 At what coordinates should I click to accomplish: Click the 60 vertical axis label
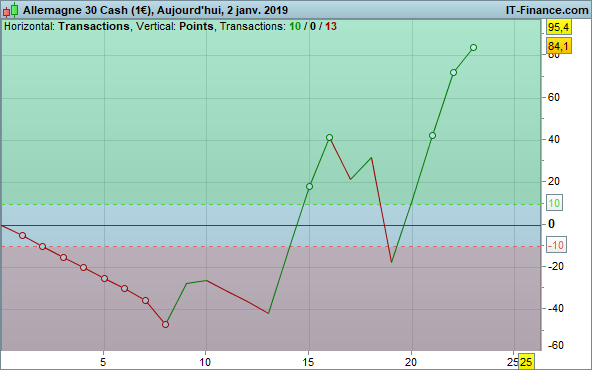click(x=554, y=97)
